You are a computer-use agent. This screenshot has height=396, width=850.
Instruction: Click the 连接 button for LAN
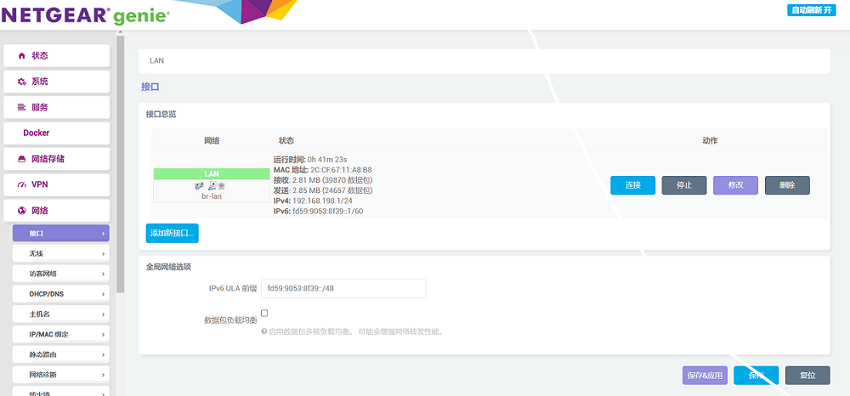633,185
